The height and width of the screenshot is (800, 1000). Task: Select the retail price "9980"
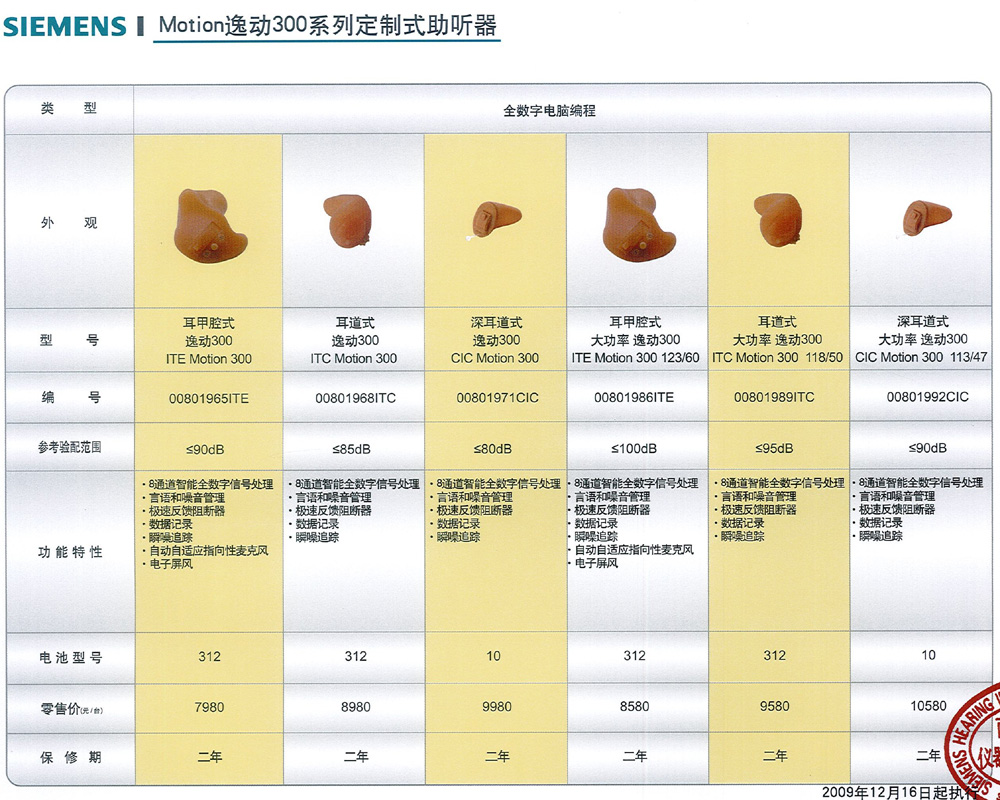(x=496, y=707)
